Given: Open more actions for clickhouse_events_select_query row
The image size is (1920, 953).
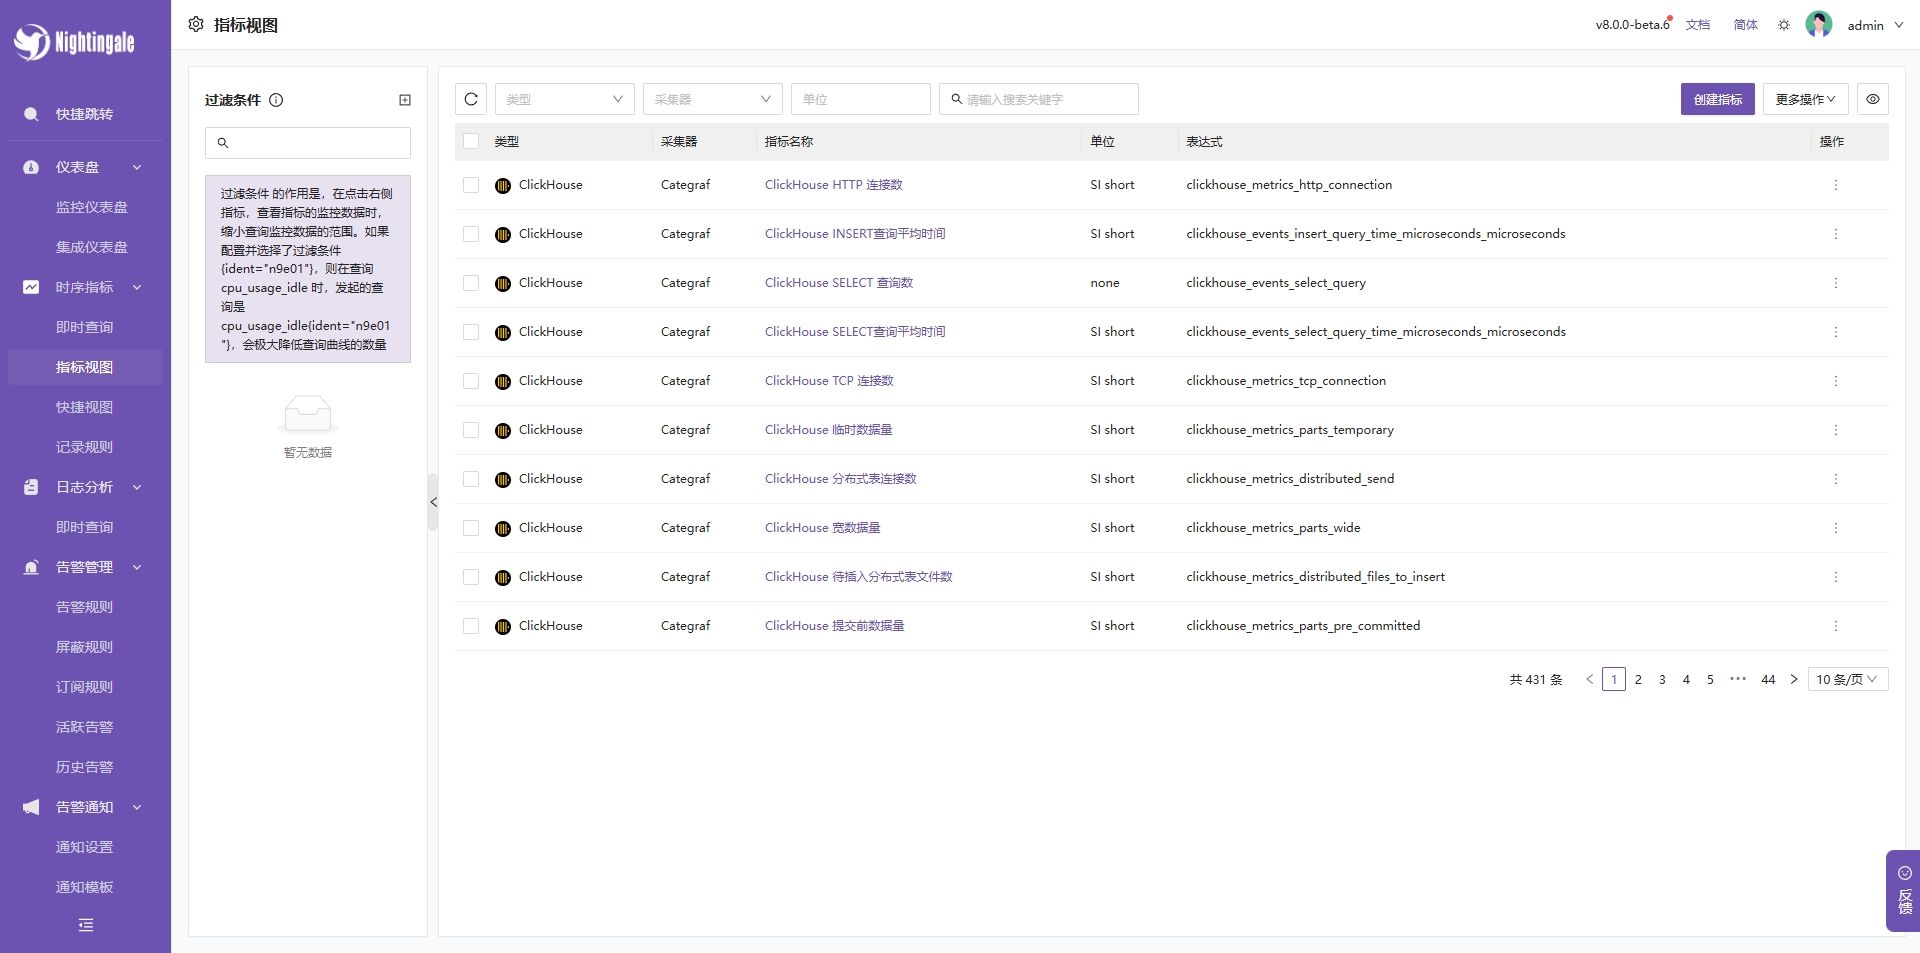Looking at the screenshot, I should pos(1836,283).
